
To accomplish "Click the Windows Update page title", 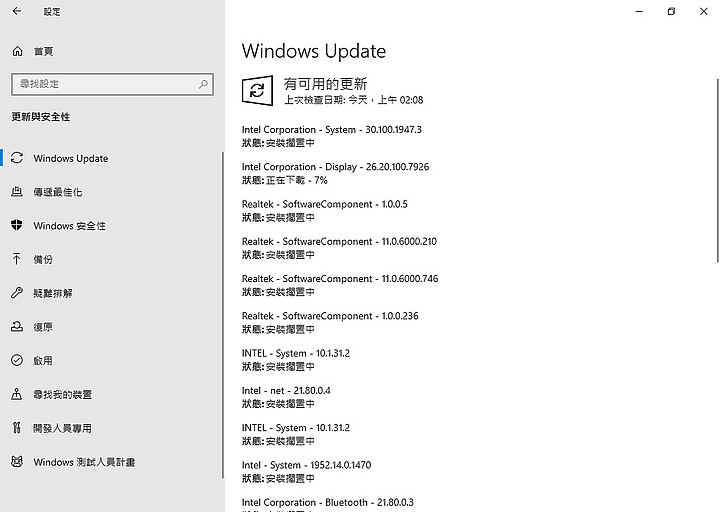I will pyautogui.click(x=314, y=51).
